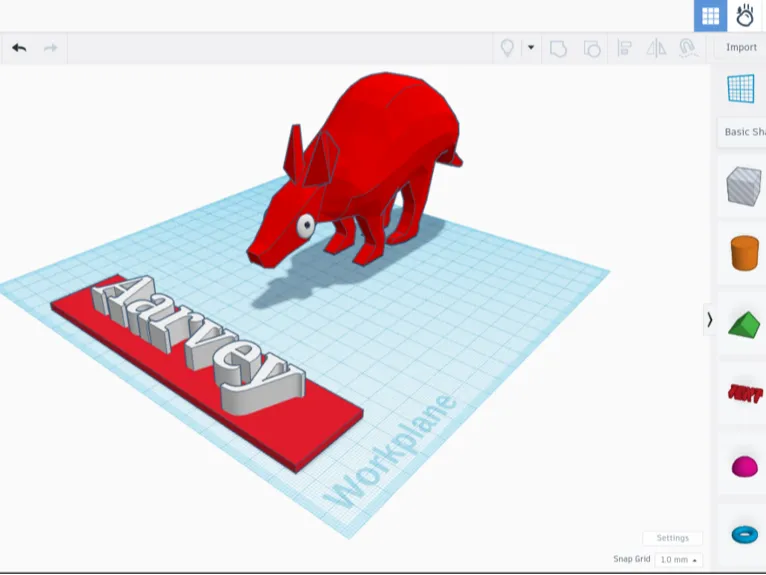
Task: Click the Undo arrow icon
Action: pyautogui.click(x=19, y=48)
